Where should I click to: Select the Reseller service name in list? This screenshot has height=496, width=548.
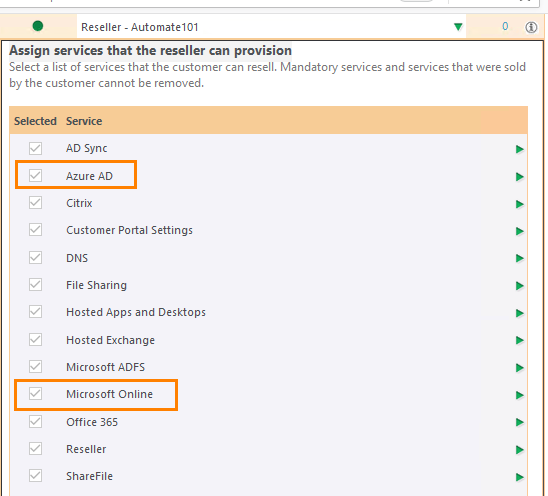(x=86, y=449)
